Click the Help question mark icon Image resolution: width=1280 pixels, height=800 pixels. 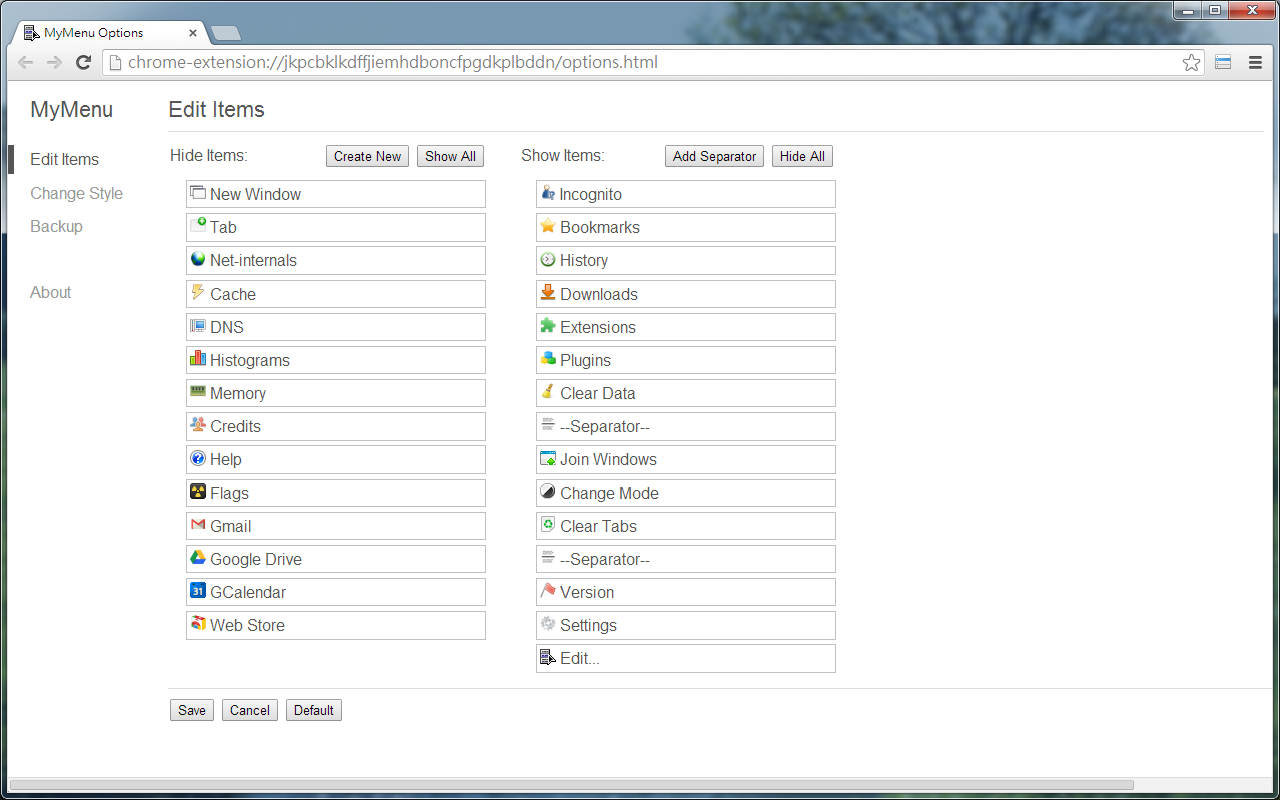pyautogui.click(x=198, y=458)
